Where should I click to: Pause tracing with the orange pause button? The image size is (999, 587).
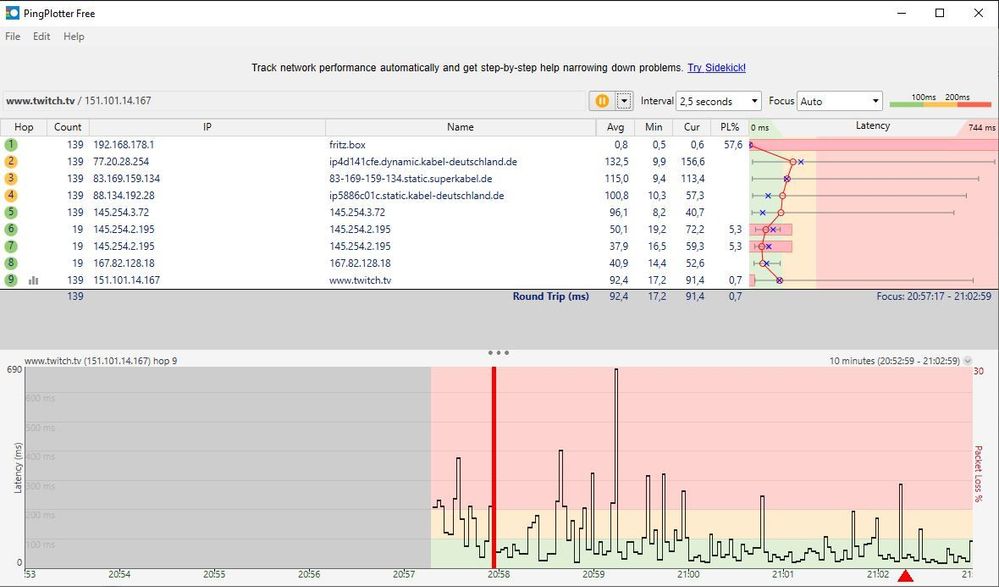[602, 101]
